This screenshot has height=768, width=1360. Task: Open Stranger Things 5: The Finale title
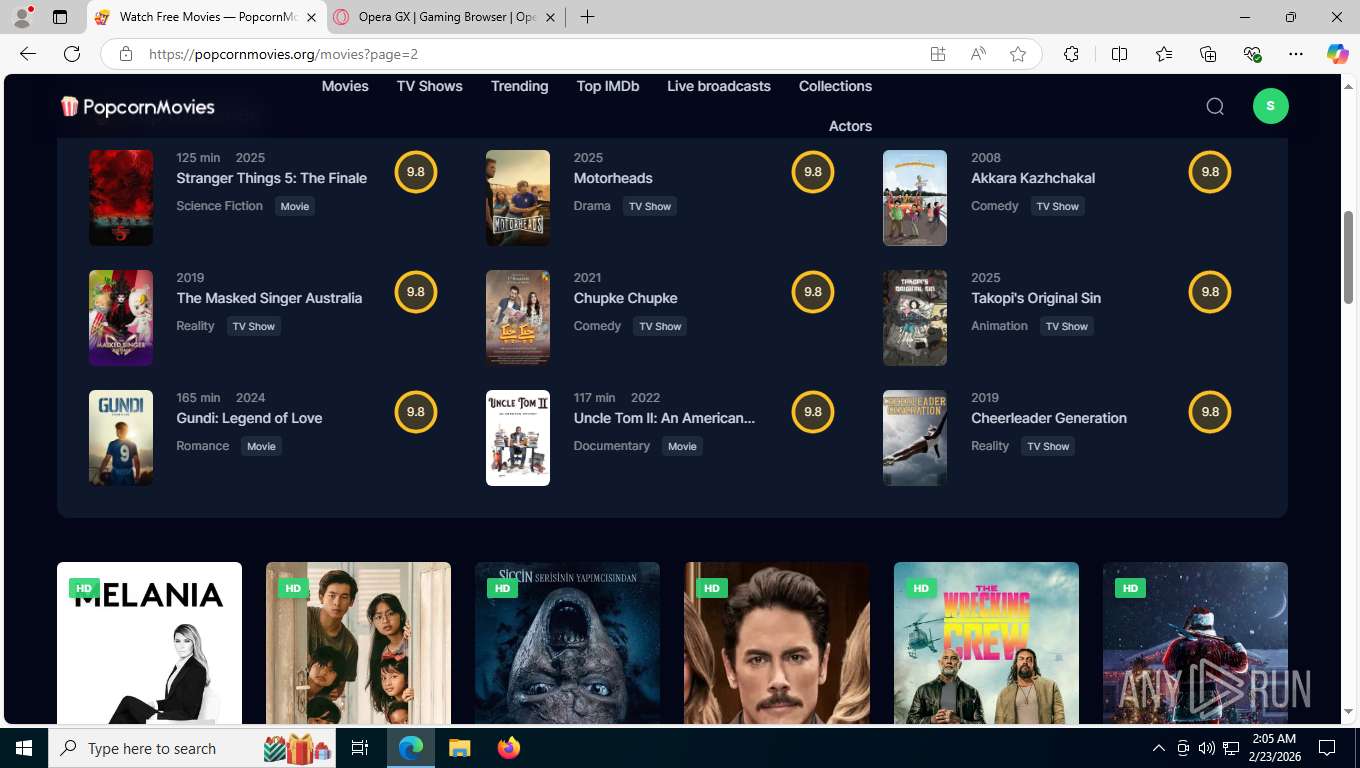coord(272,178)
